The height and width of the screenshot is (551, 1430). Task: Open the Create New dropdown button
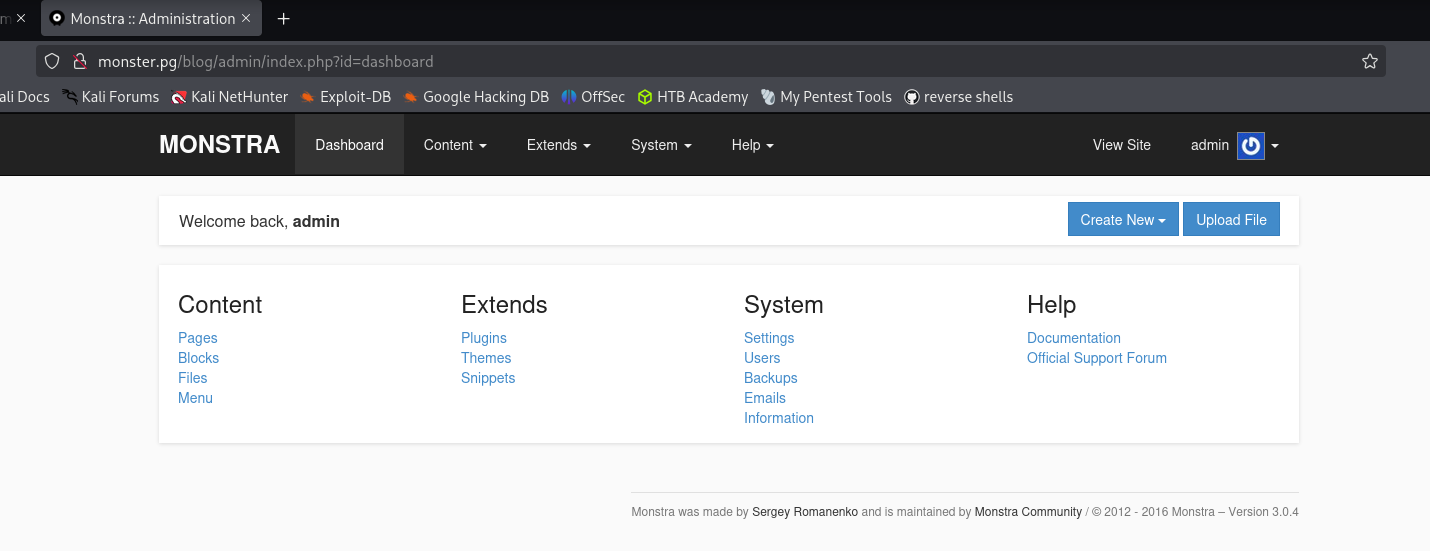pyautogui.click(x=1123, y=220)
